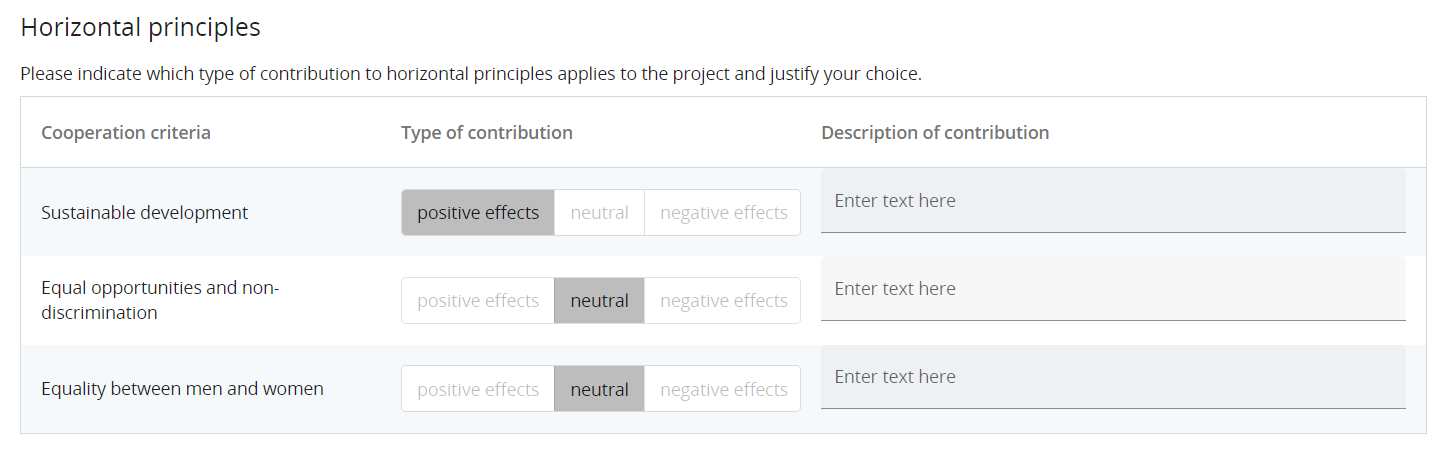
Task: Click the Description of contribution header
Action: click(x=935, y=133)
